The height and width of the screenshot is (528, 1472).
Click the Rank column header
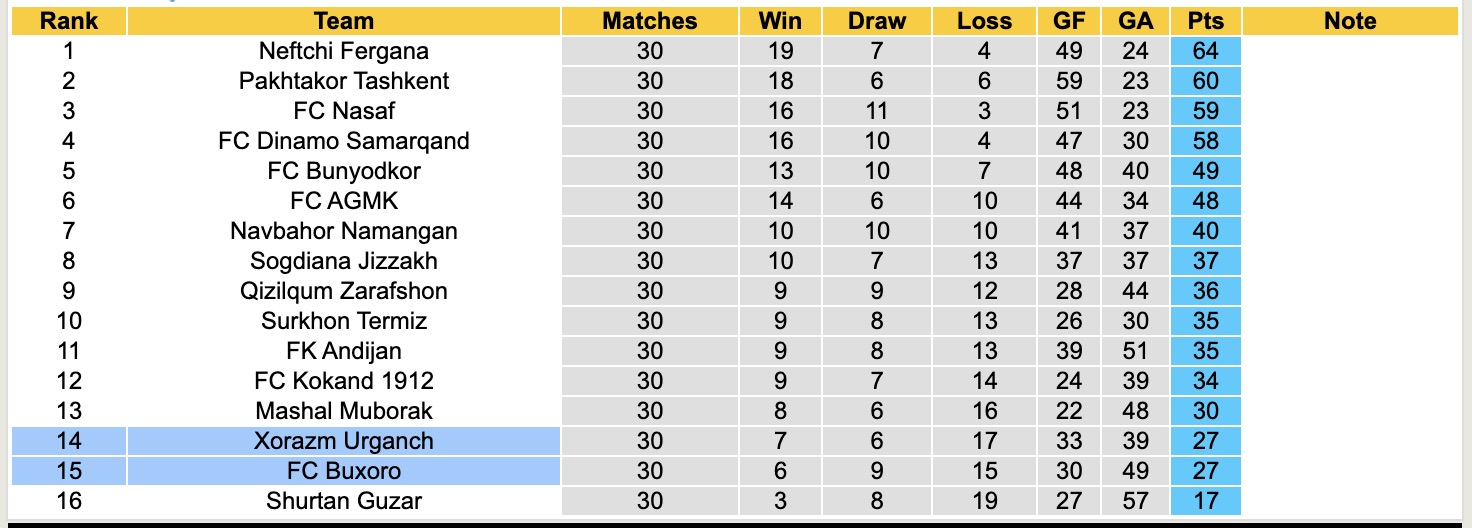(x=68, y=21)
